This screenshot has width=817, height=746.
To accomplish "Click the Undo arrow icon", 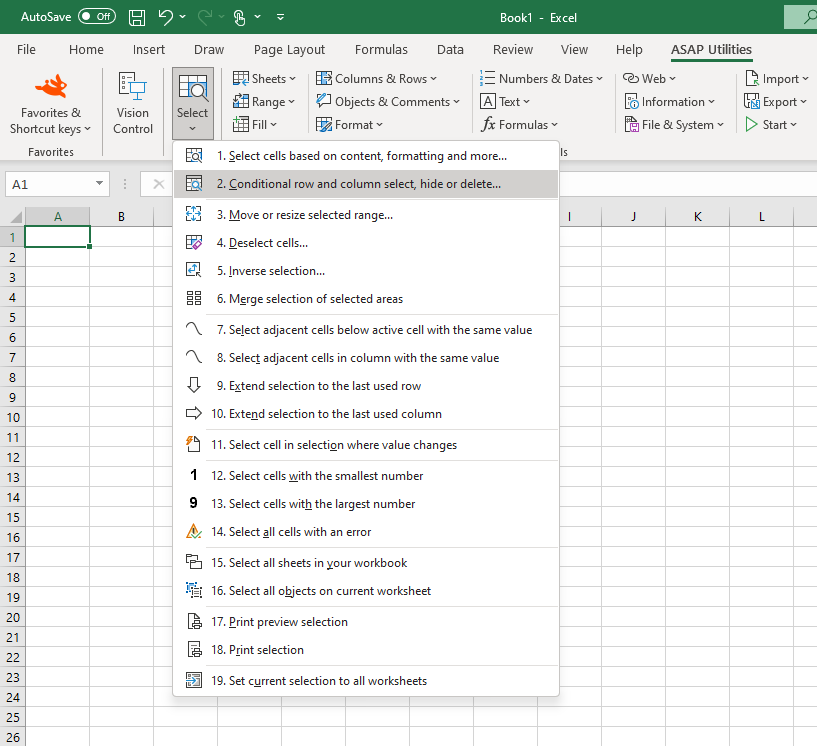I will point(166,17).
